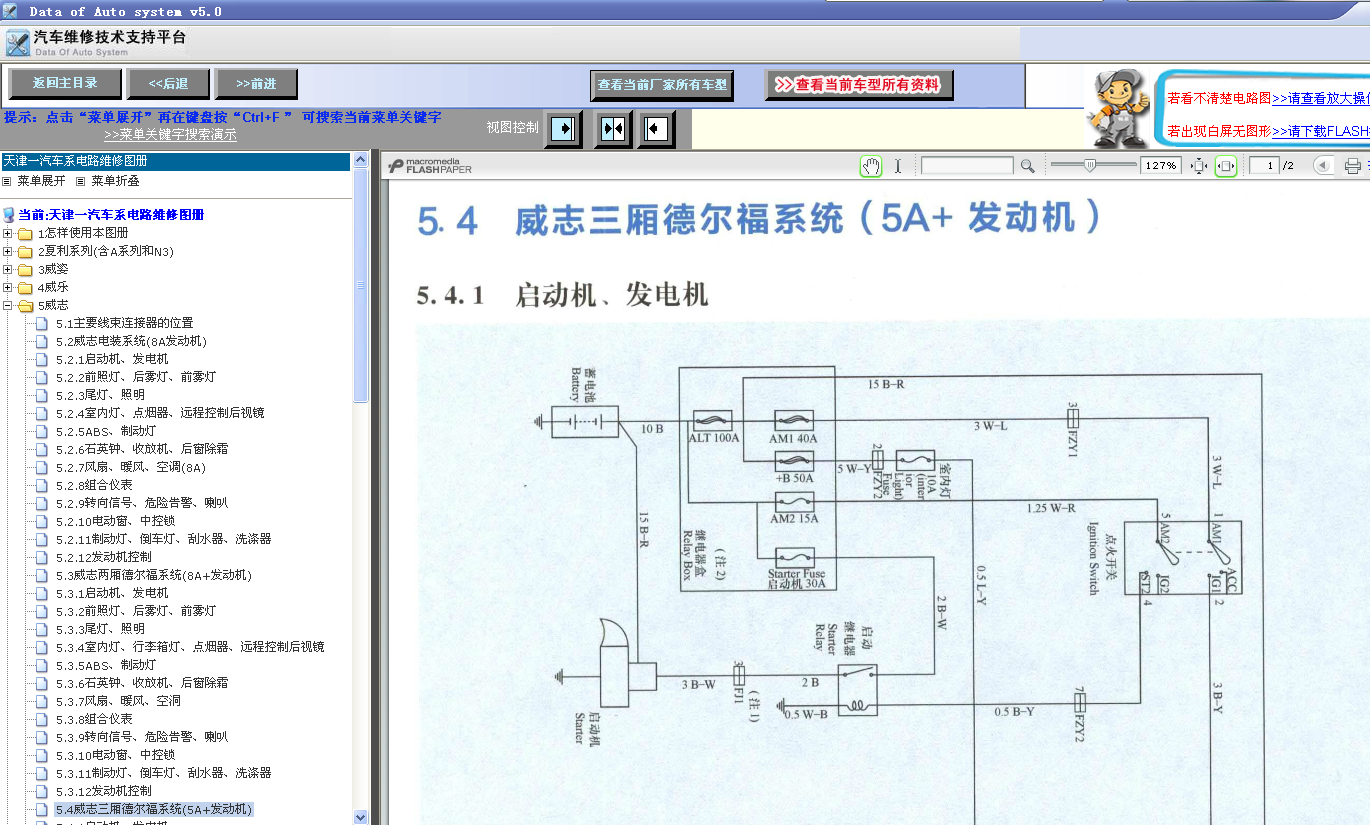Screen dimensions: 1370x825
Task: Open the >>请下载FLASH link
Action: [x=1321, y=131]
